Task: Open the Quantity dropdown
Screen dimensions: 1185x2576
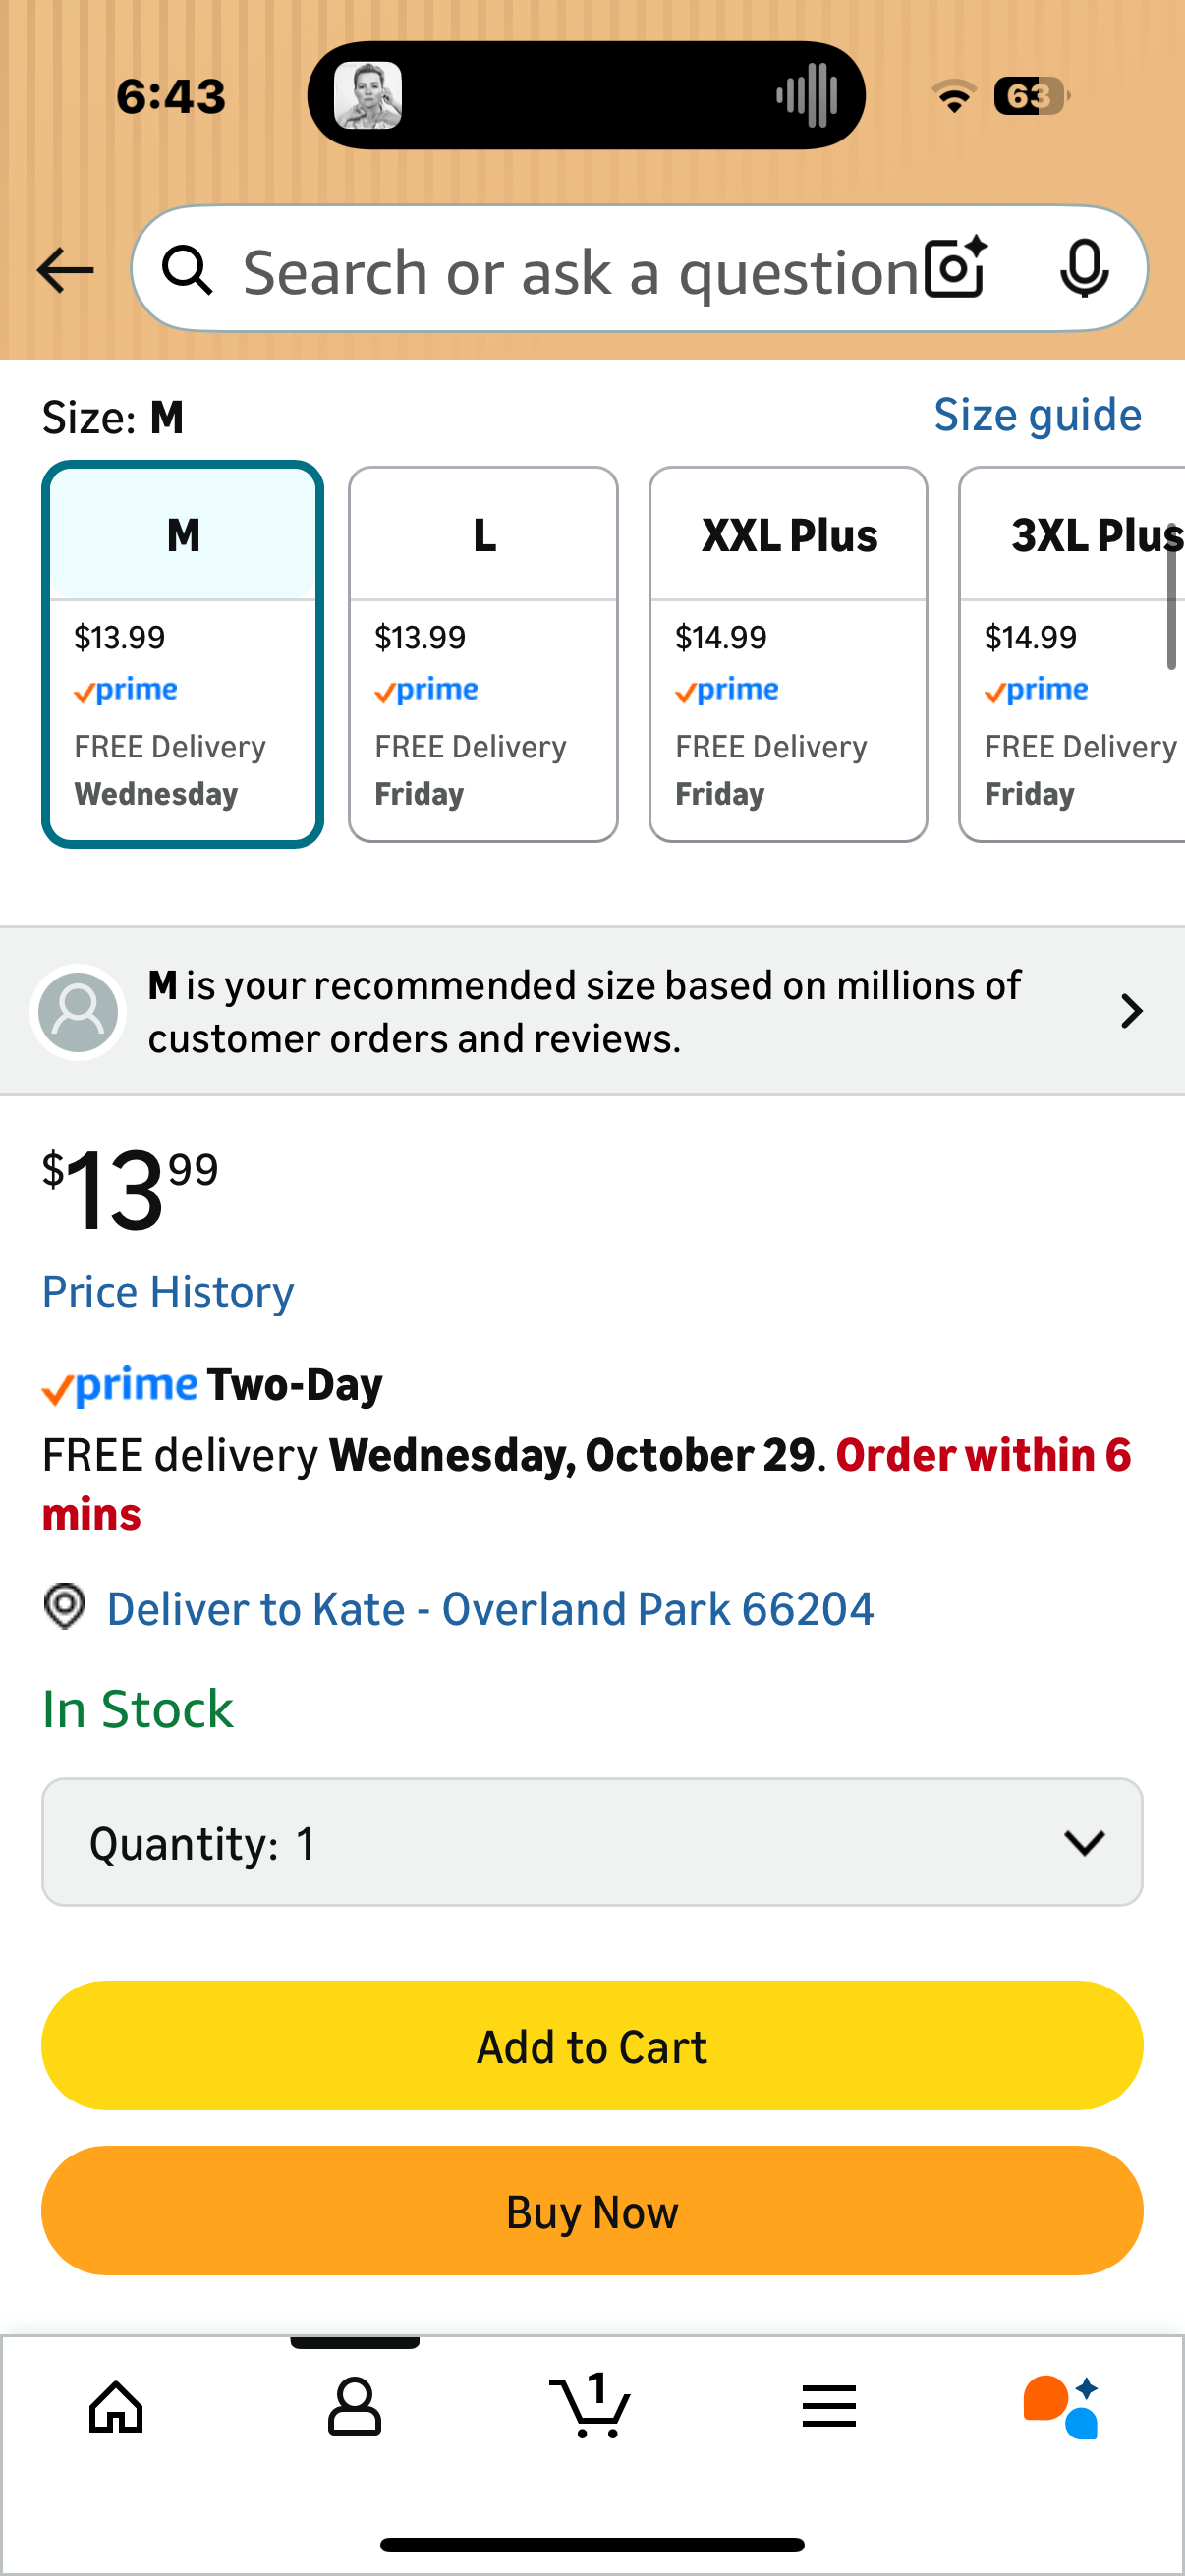Action: click(x=592, y=1842)
